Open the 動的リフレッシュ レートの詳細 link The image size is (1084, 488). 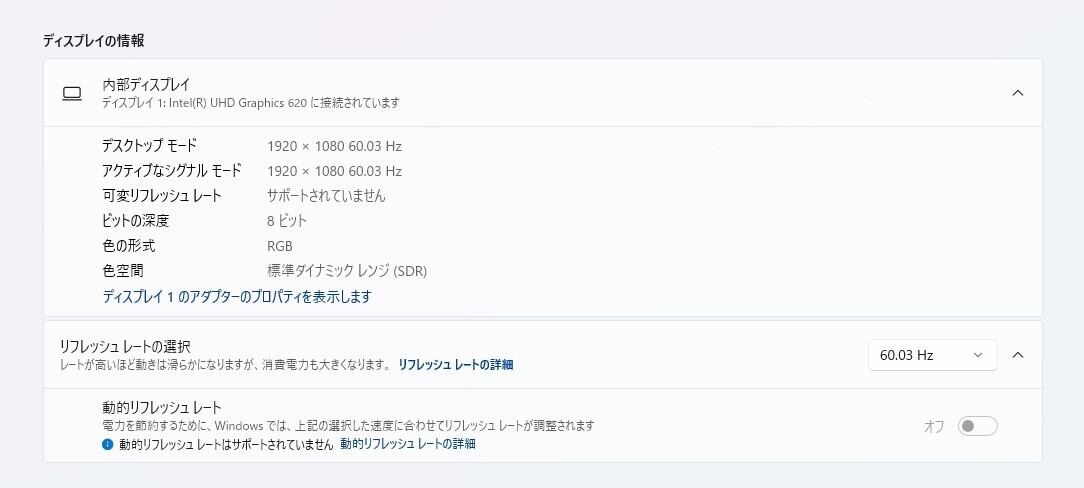click(407, 444)
